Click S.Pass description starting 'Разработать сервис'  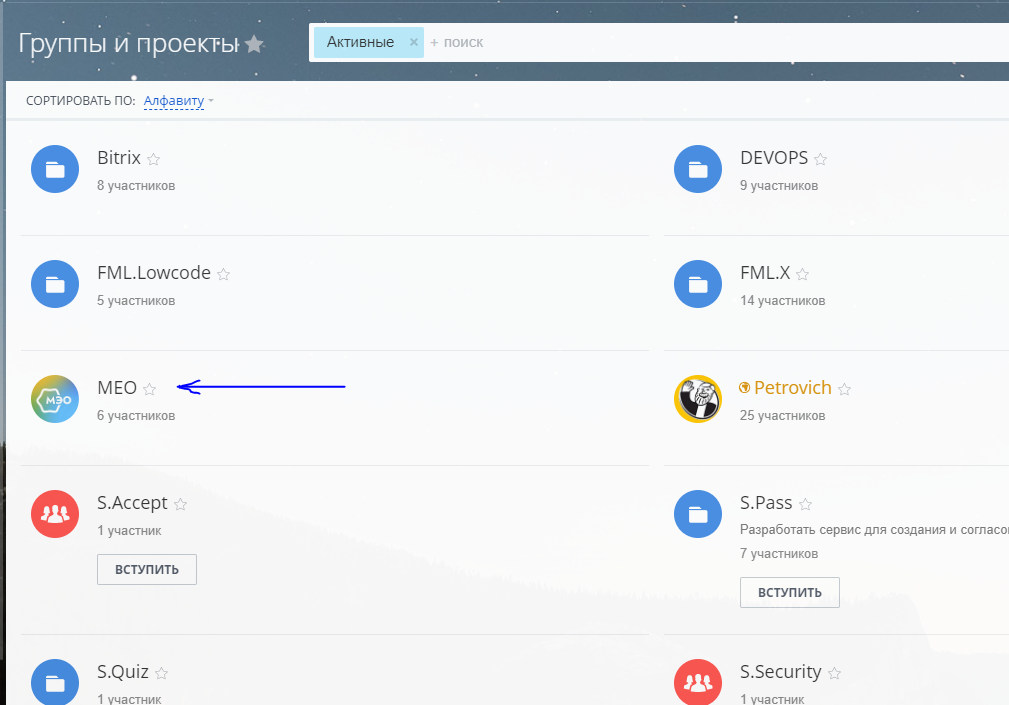tap(875, 530)
